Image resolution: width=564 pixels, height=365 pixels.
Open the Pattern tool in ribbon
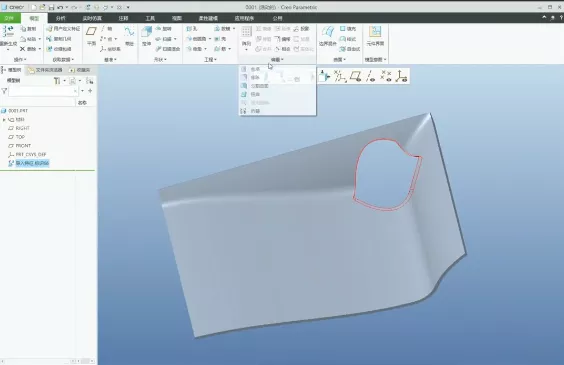pyautogui.click(x=246, y=36)
